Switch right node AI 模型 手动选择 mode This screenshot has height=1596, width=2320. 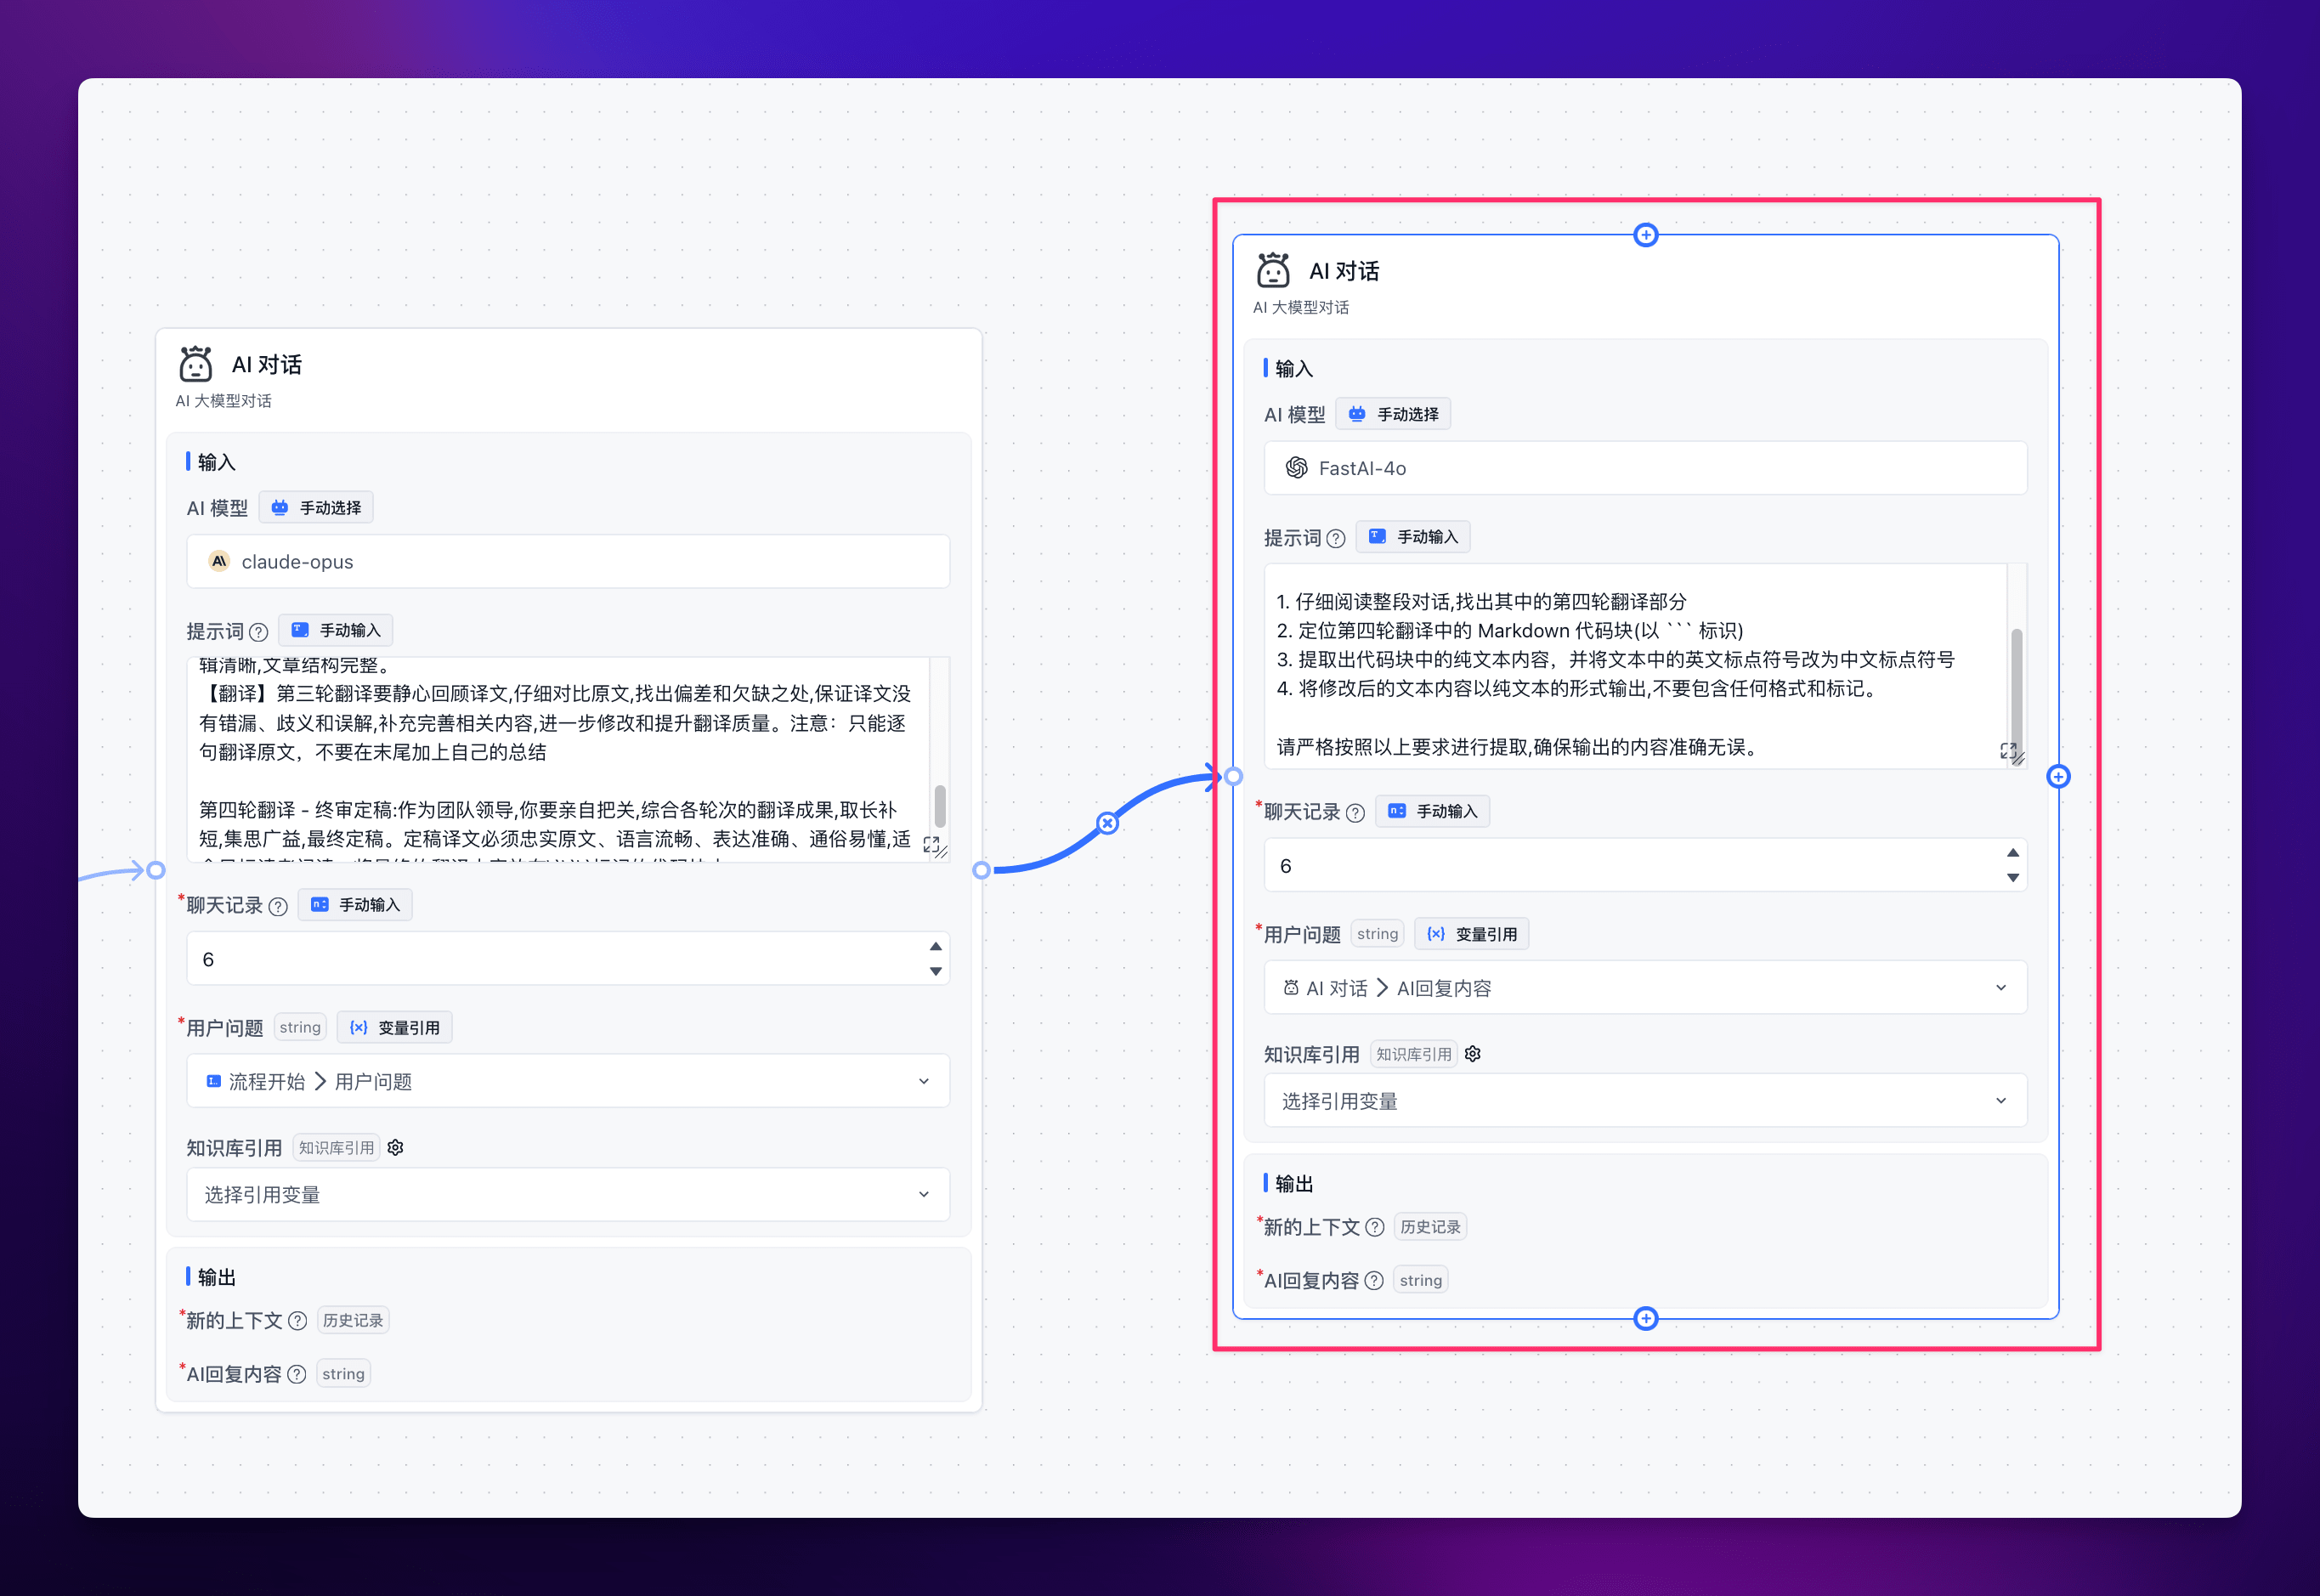[x=1393, y=414]
